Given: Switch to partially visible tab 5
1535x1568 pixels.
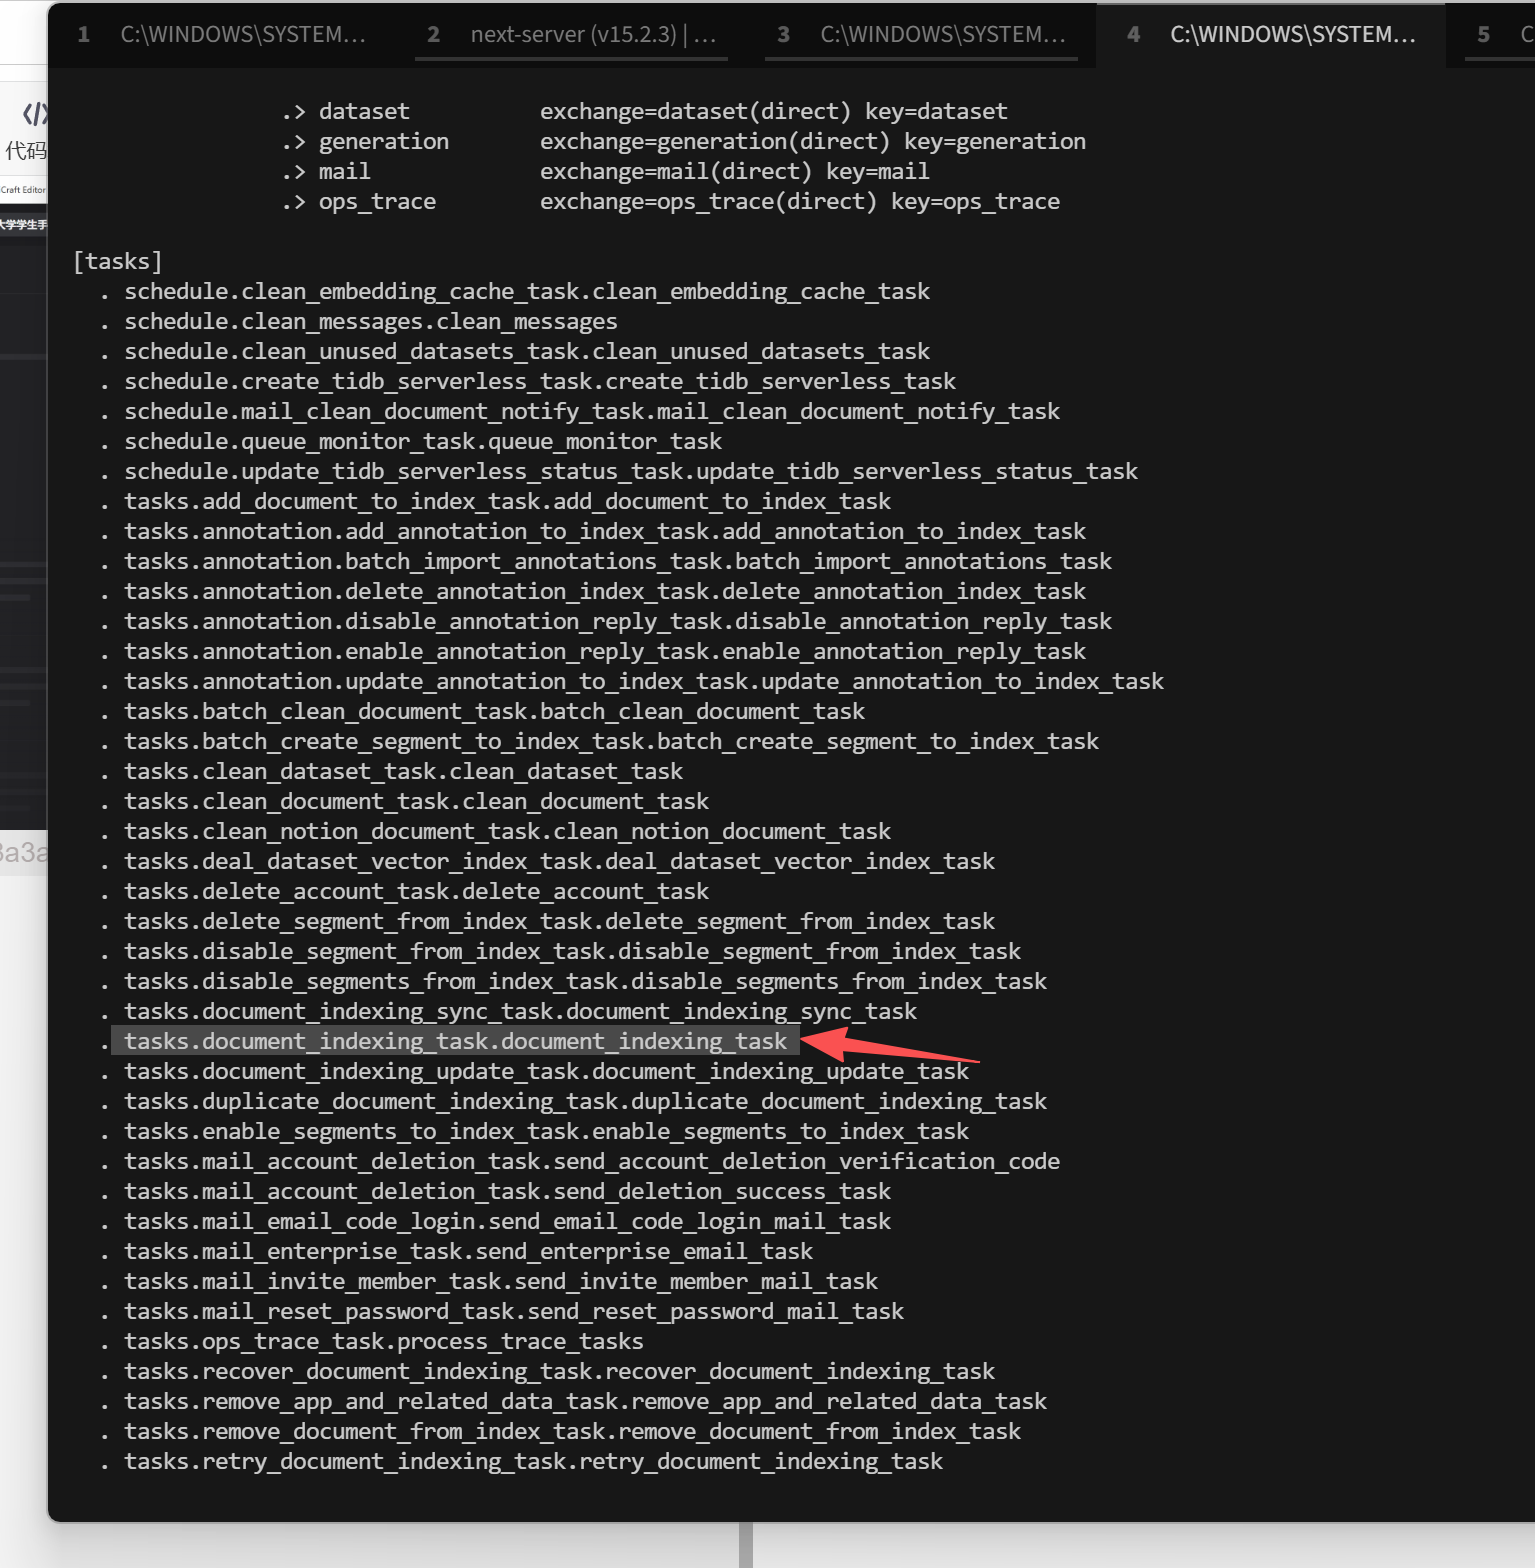Looking at the screenshot, I should click(1500, 34).
